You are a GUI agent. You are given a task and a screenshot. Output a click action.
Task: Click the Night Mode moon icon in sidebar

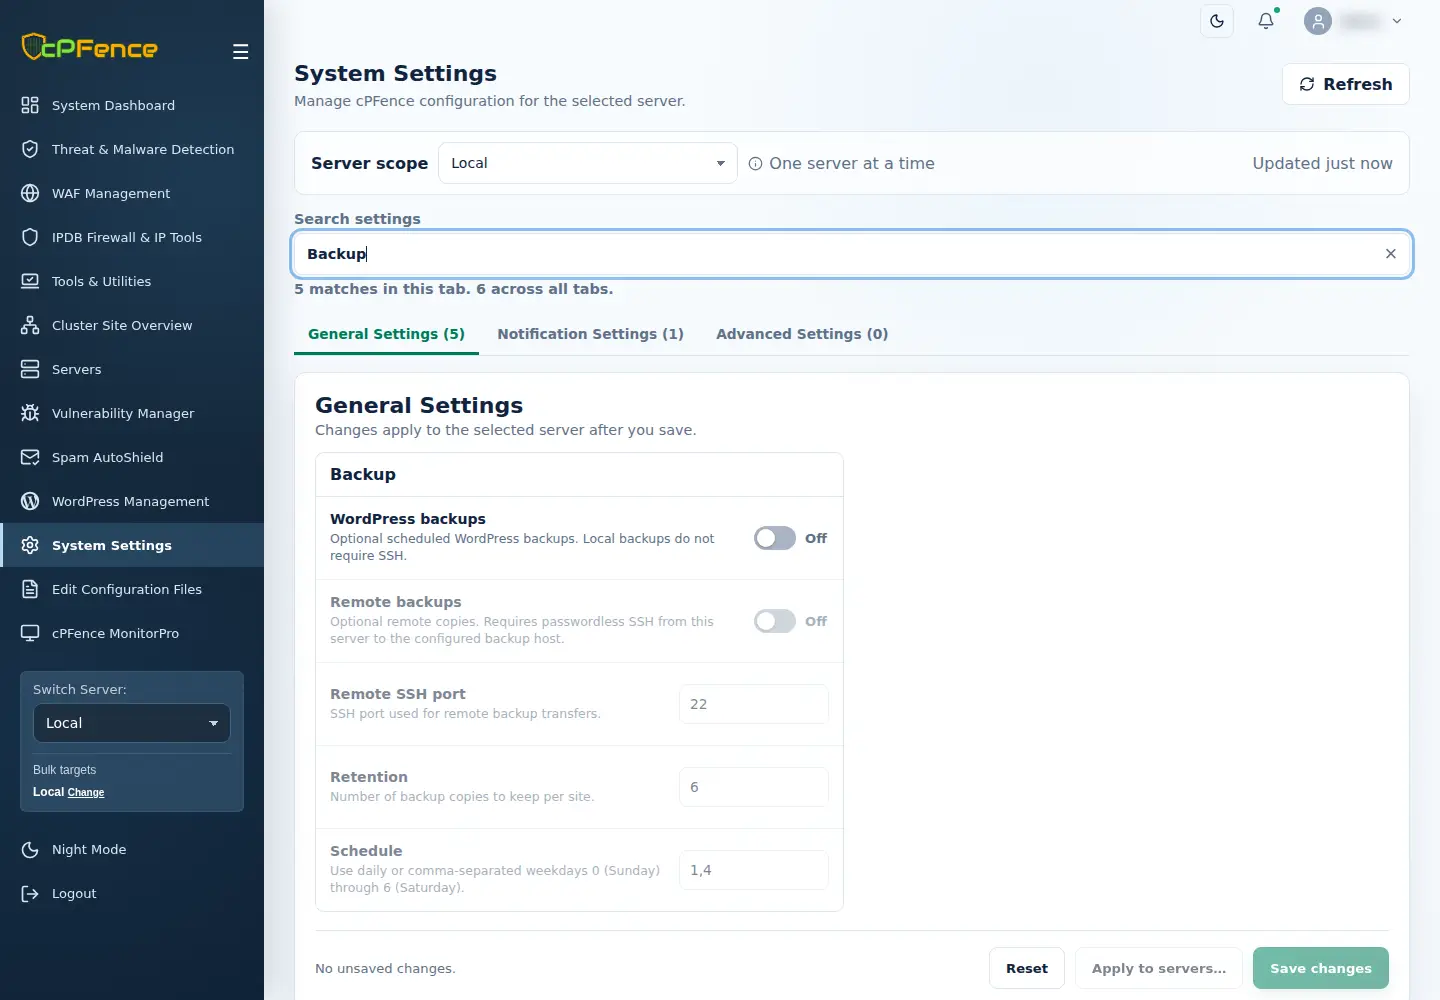(x=30, y=849)
